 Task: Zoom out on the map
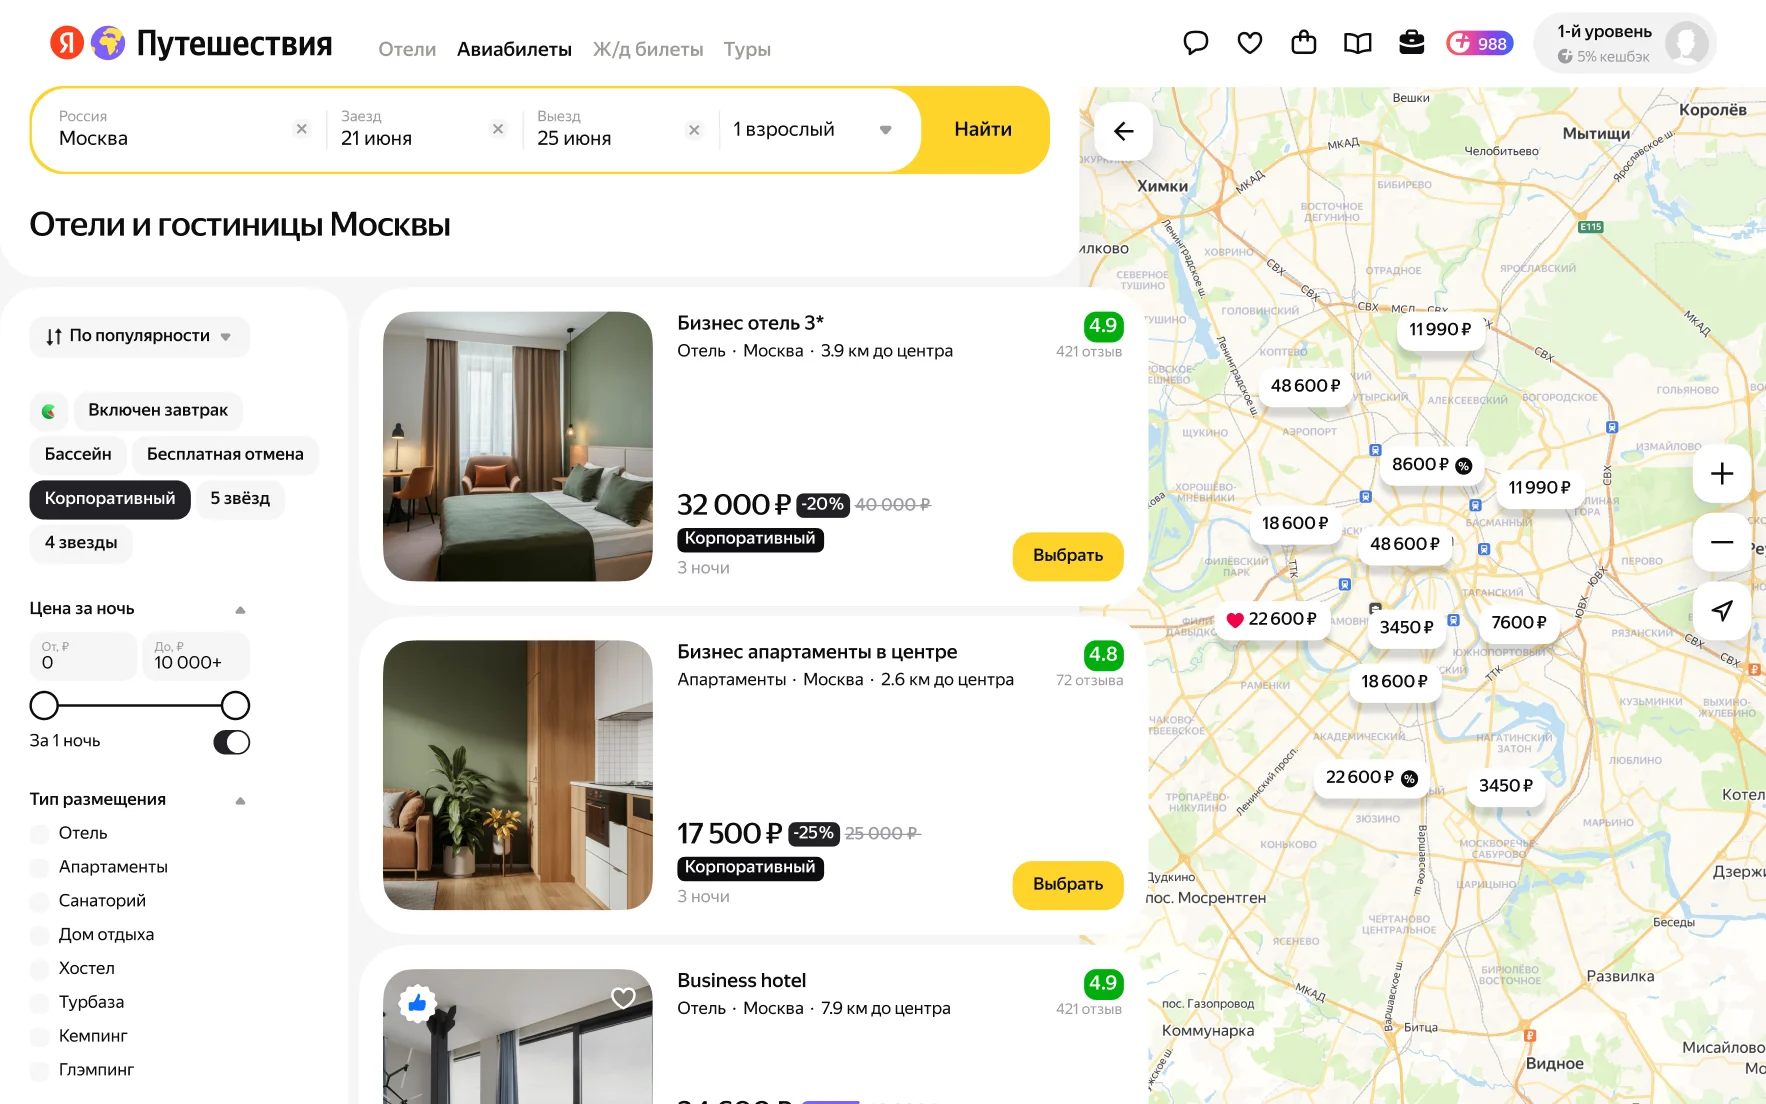click(x=1721, y=542)
